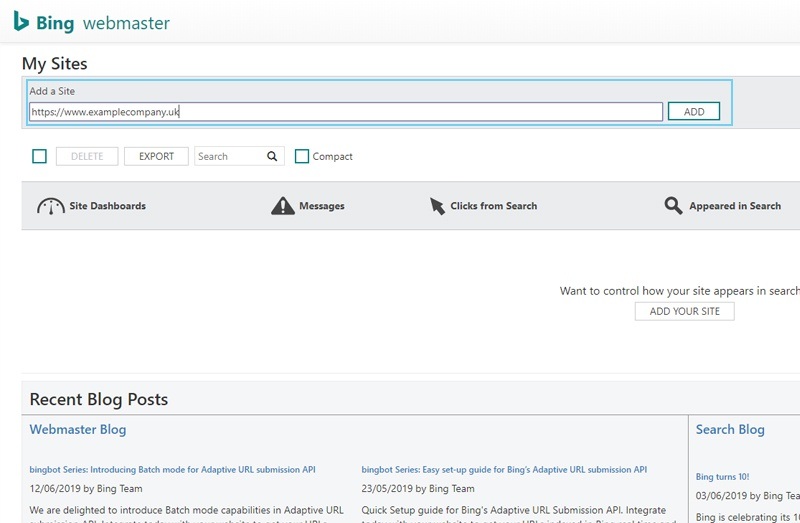Open the Bing turns 10! post
Screen dimensions: 800x523
722,477
